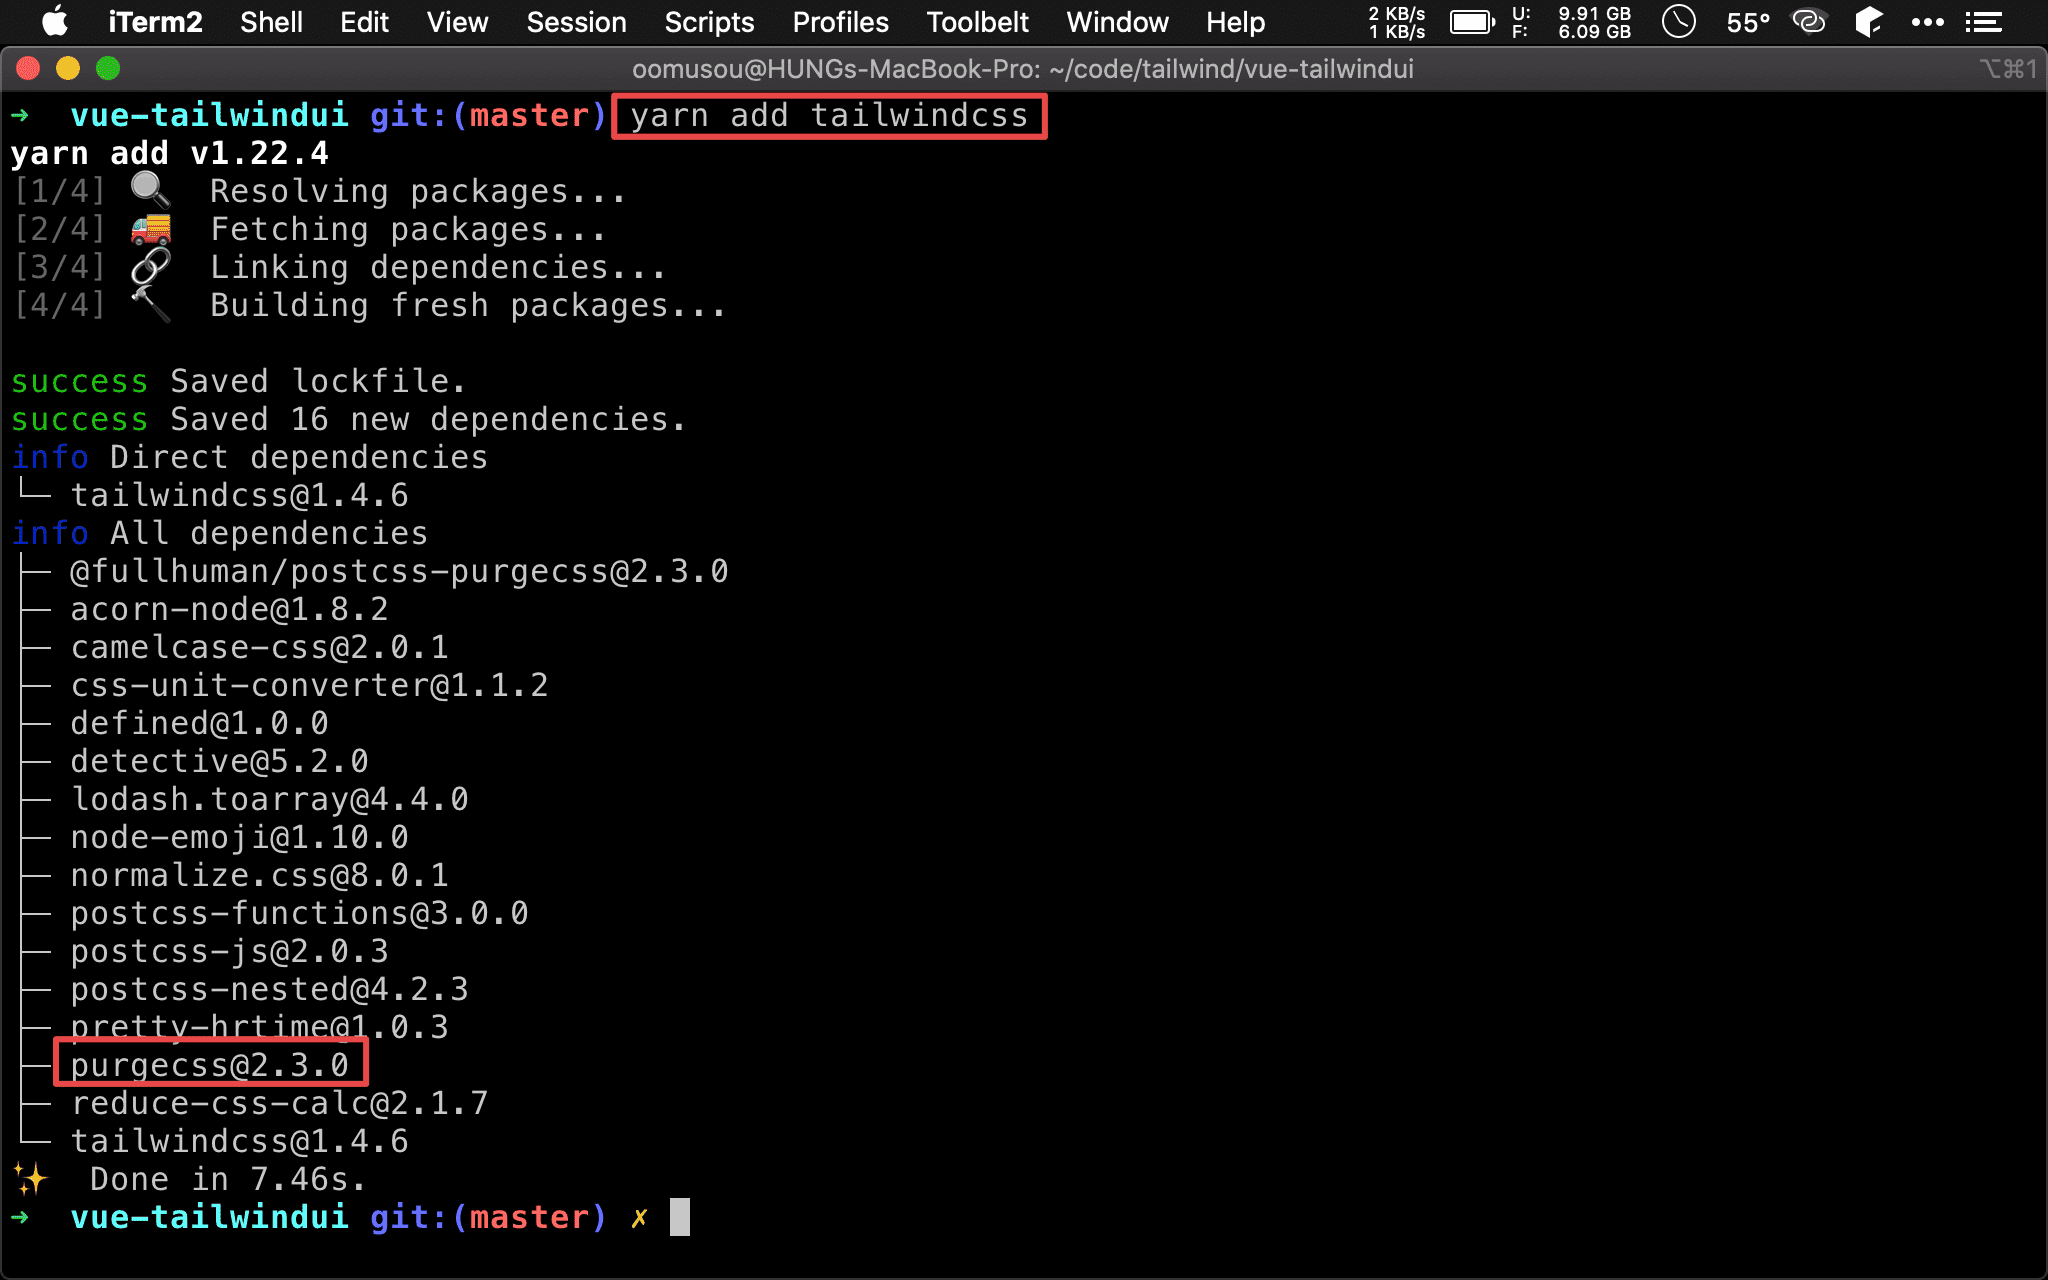Click the defined@1.0.0 entry
This screenshot has height=1280, width=2048.
point(199,723)
